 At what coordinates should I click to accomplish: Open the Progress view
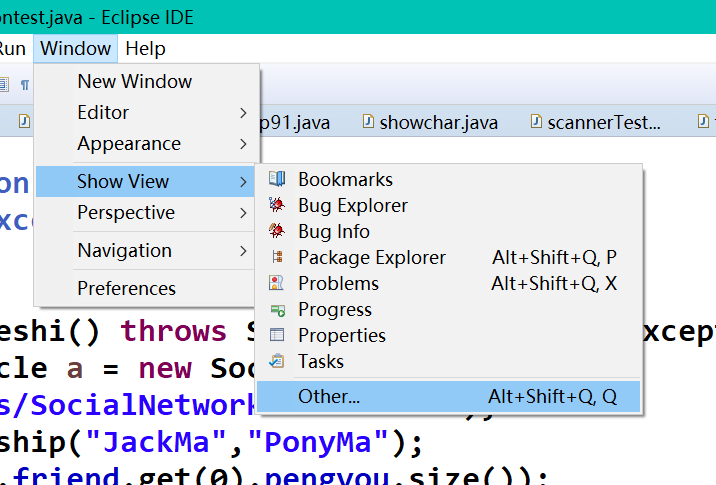click(449, 310)
